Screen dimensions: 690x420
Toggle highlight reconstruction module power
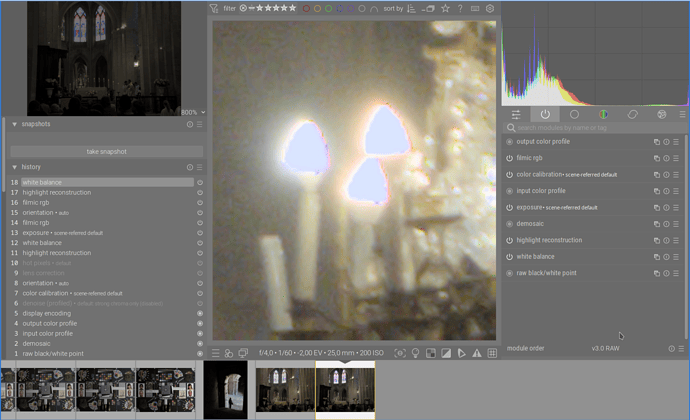point(509,240)
